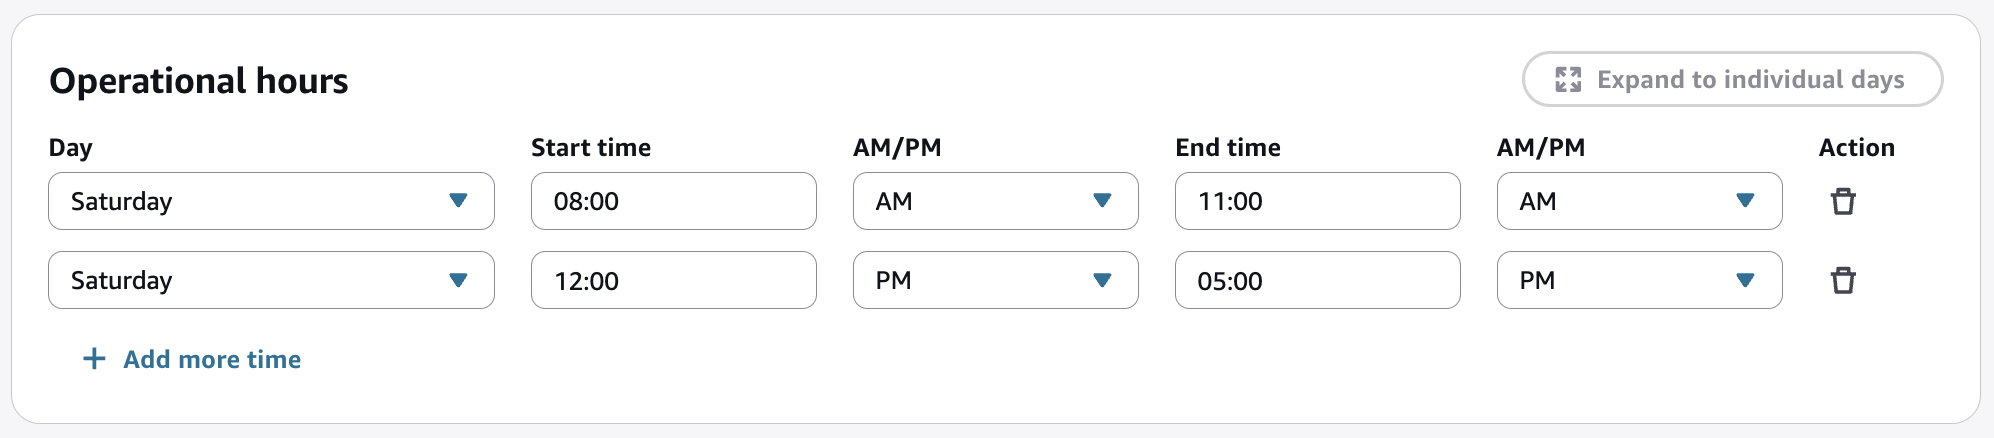Focus the 12:00 start time field
Viewport: 1994px width, 438px height.
tap(673, 280)
